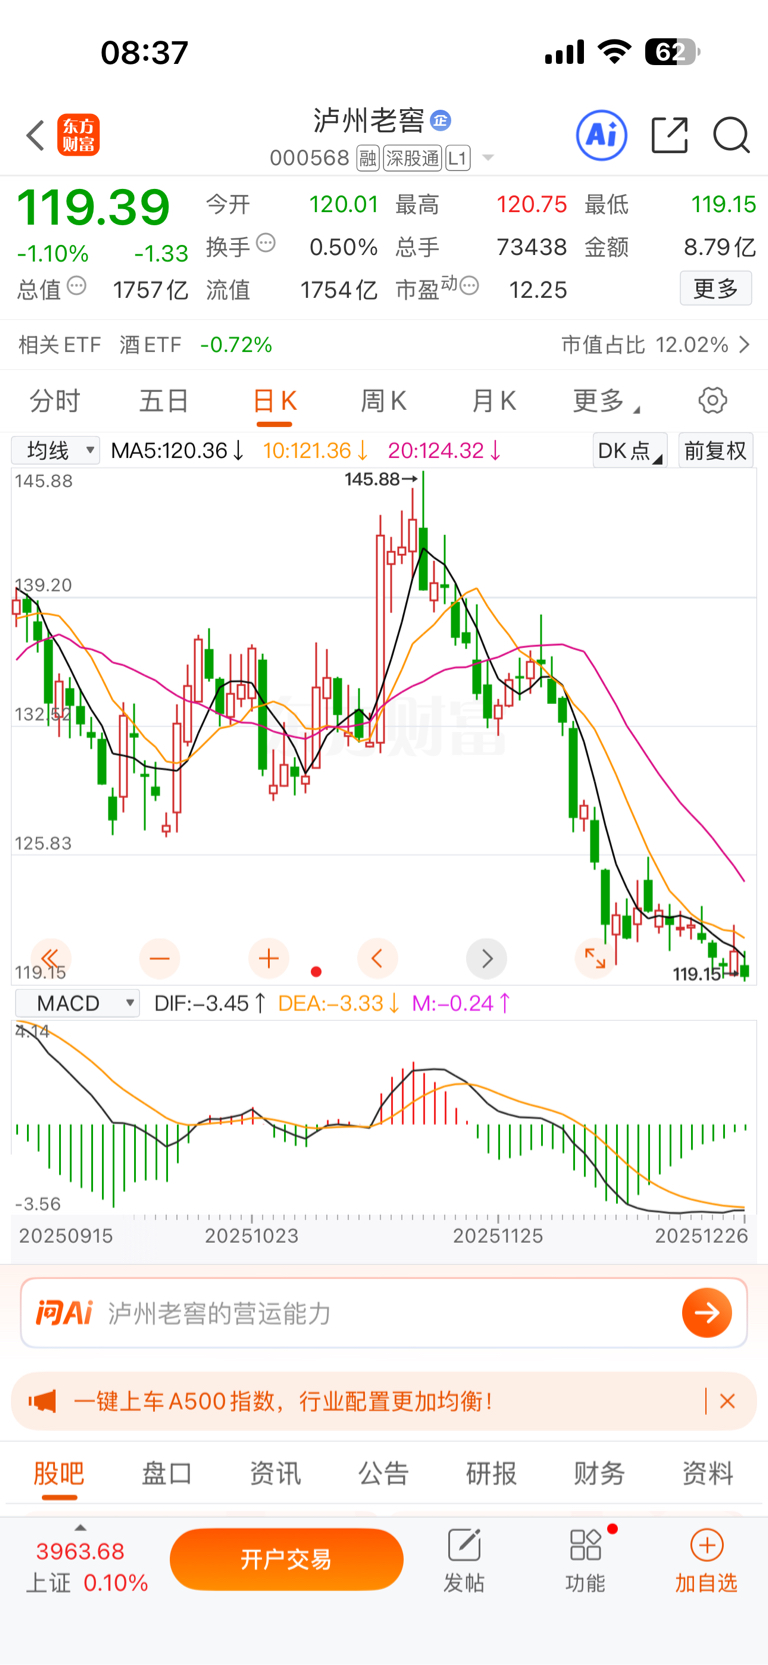Switch to the 财务 tab
The height and width of the screenshot is (1665, 768).
point(599,1473)
